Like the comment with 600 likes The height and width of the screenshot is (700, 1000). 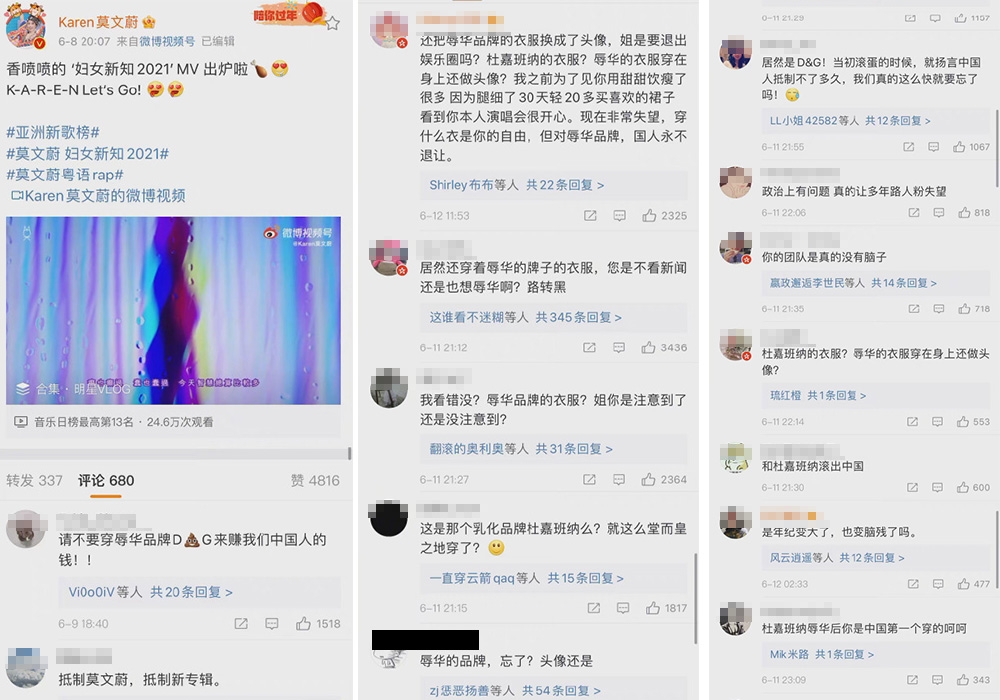pos(973,487)
